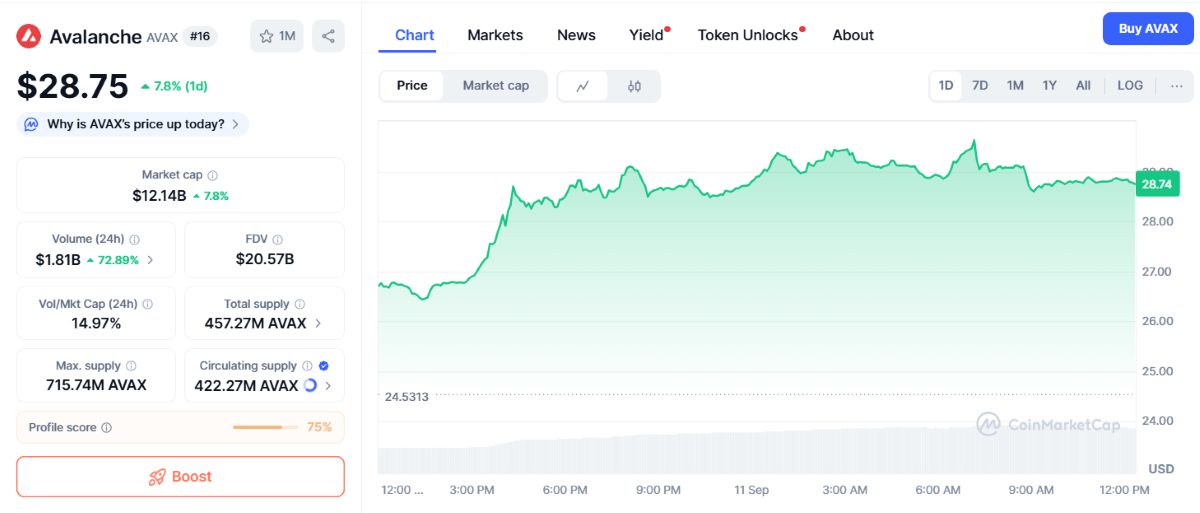The image size is (1200, 513).
Task: Click the AI icon beside price question
Action: tap(31, 125)
